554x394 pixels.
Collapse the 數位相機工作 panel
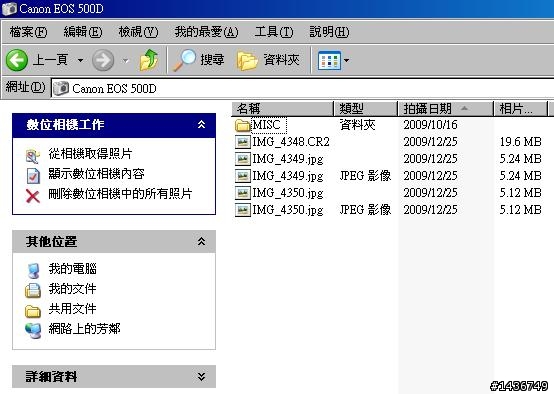click(x=201, y=124)
